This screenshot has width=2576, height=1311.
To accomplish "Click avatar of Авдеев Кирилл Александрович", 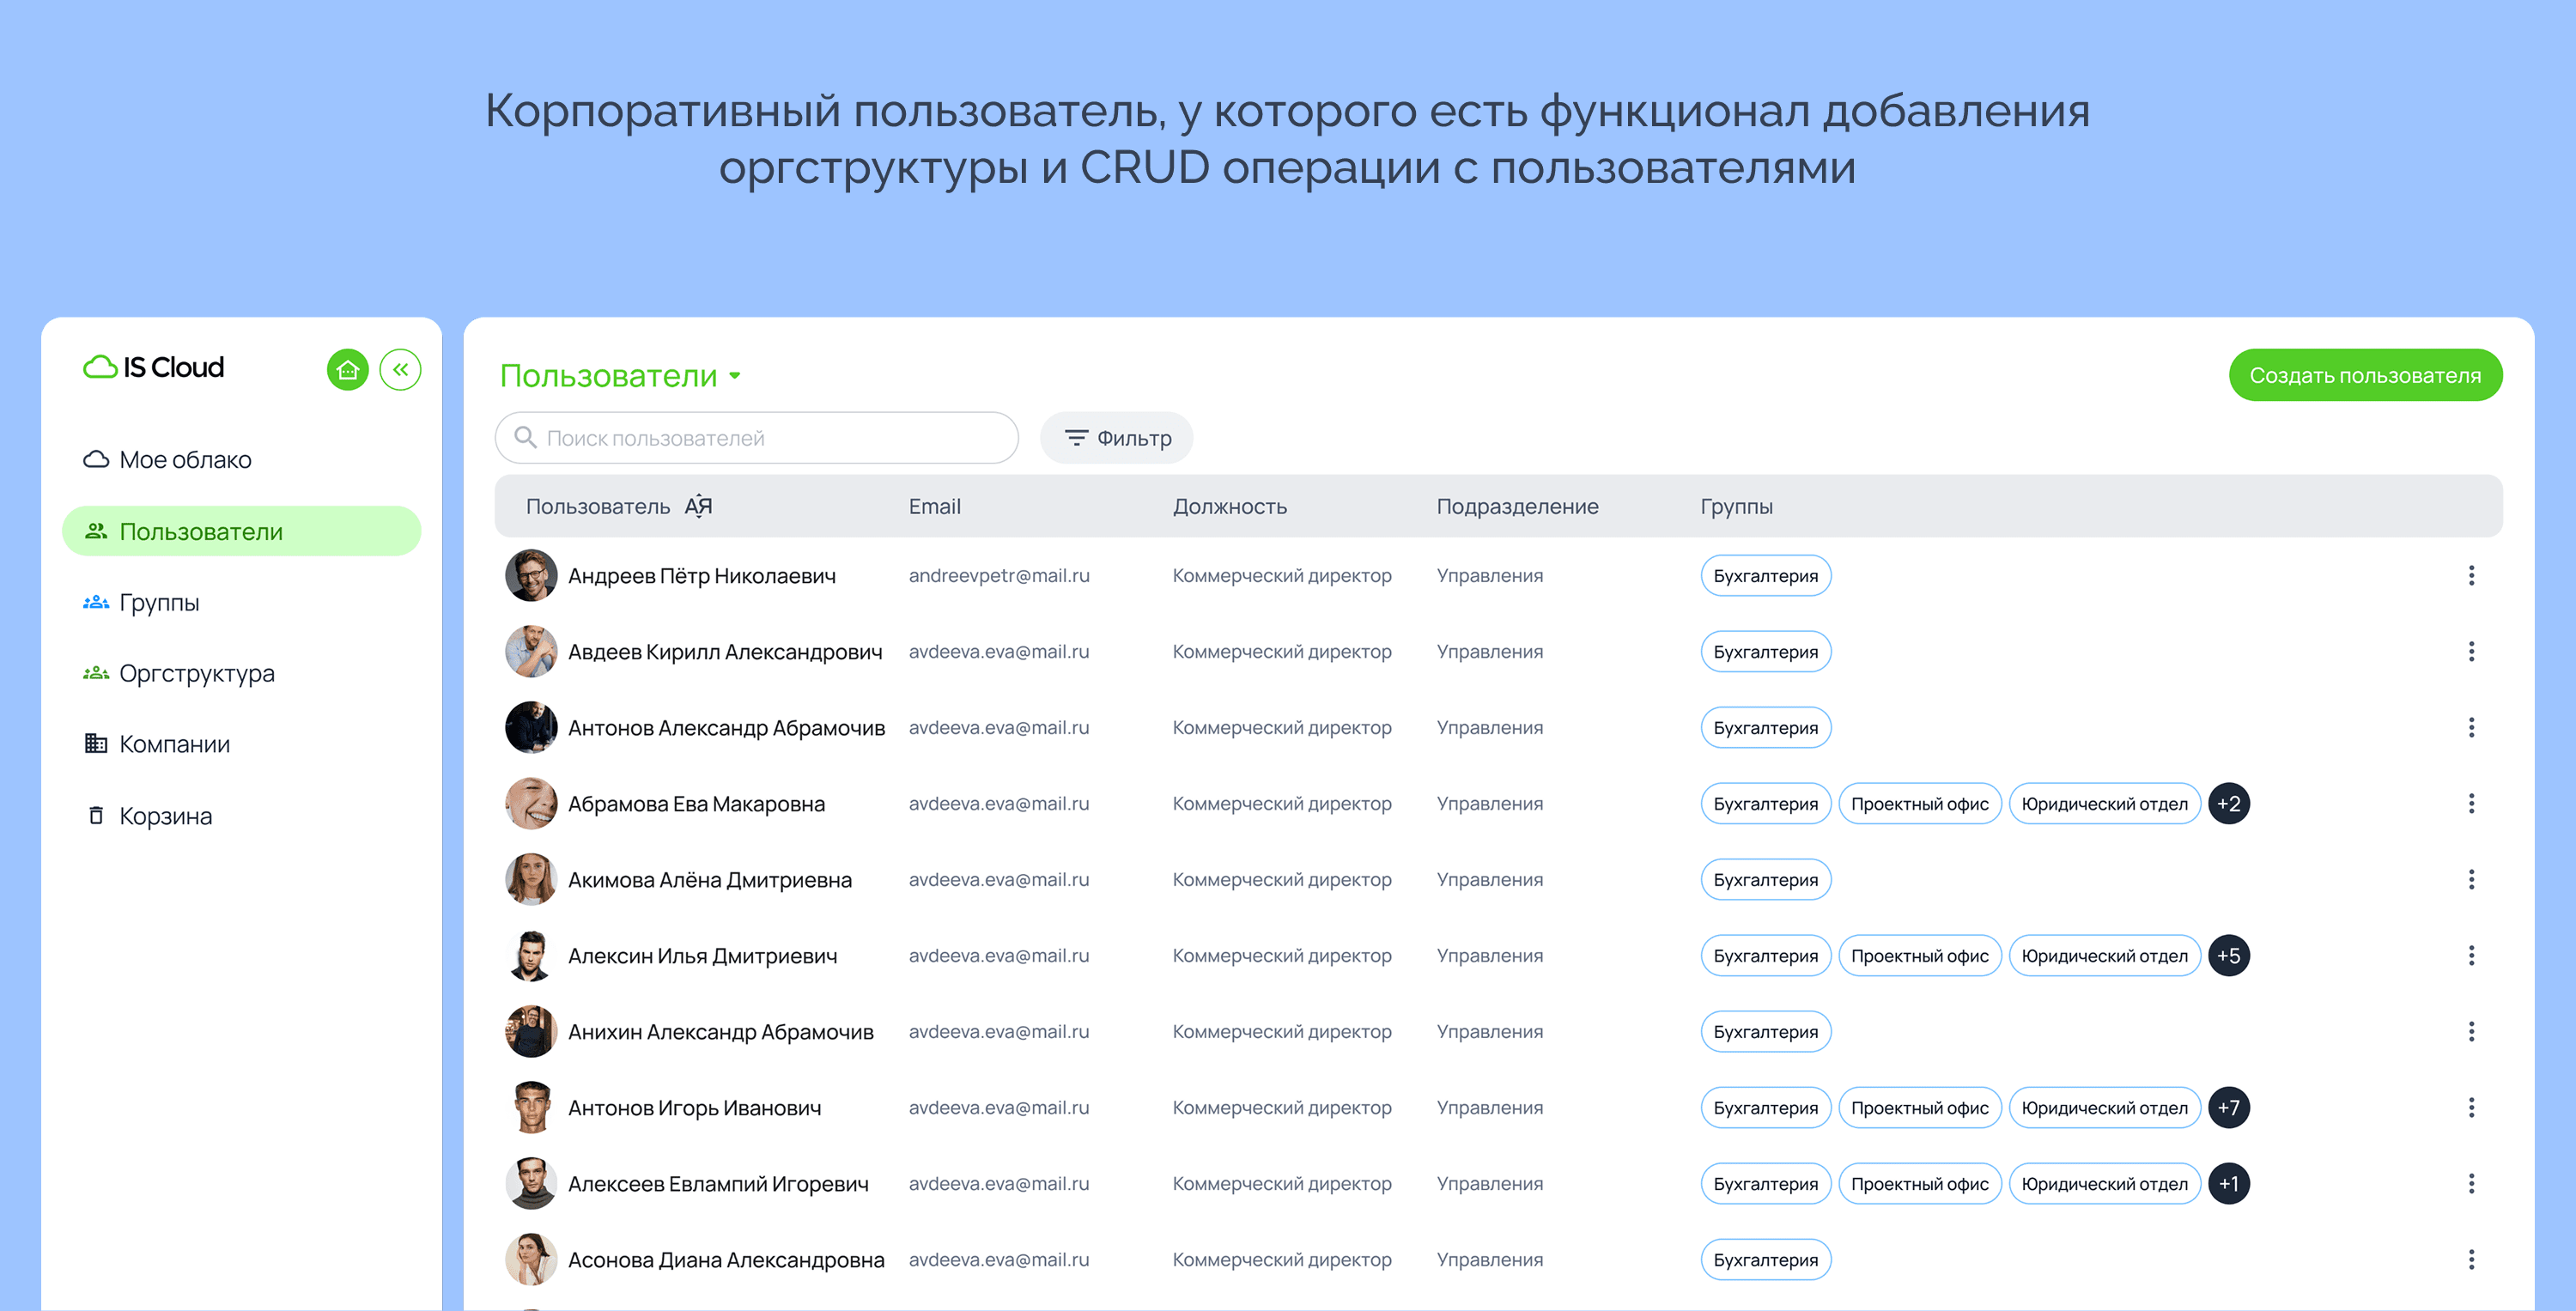I will click(x=531, y=651).
